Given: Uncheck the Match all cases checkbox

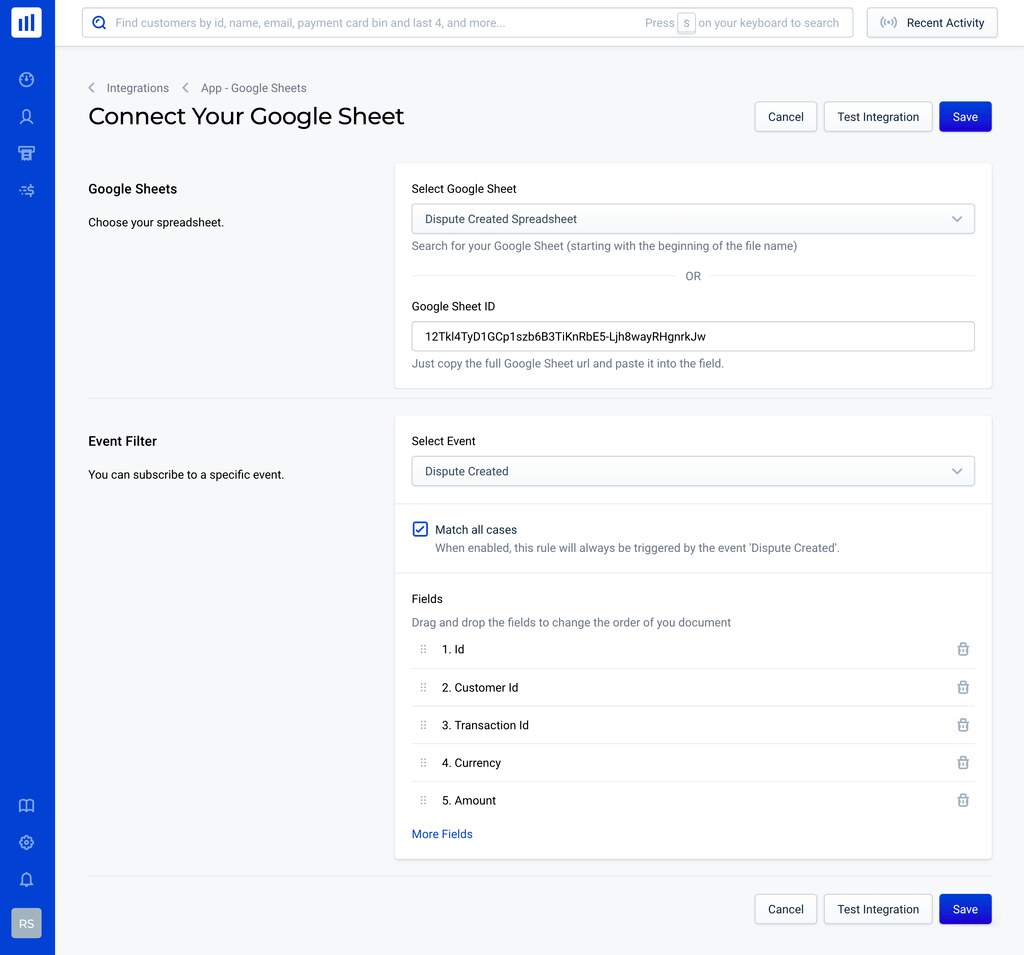Looking at the screenshot, I should pos(420,530).
